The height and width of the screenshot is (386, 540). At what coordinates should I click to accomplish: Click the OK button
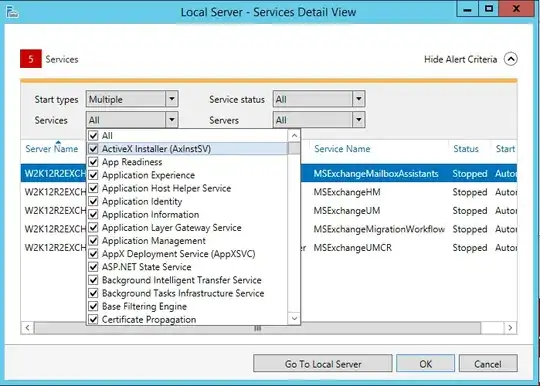click(x=425, y=364)
